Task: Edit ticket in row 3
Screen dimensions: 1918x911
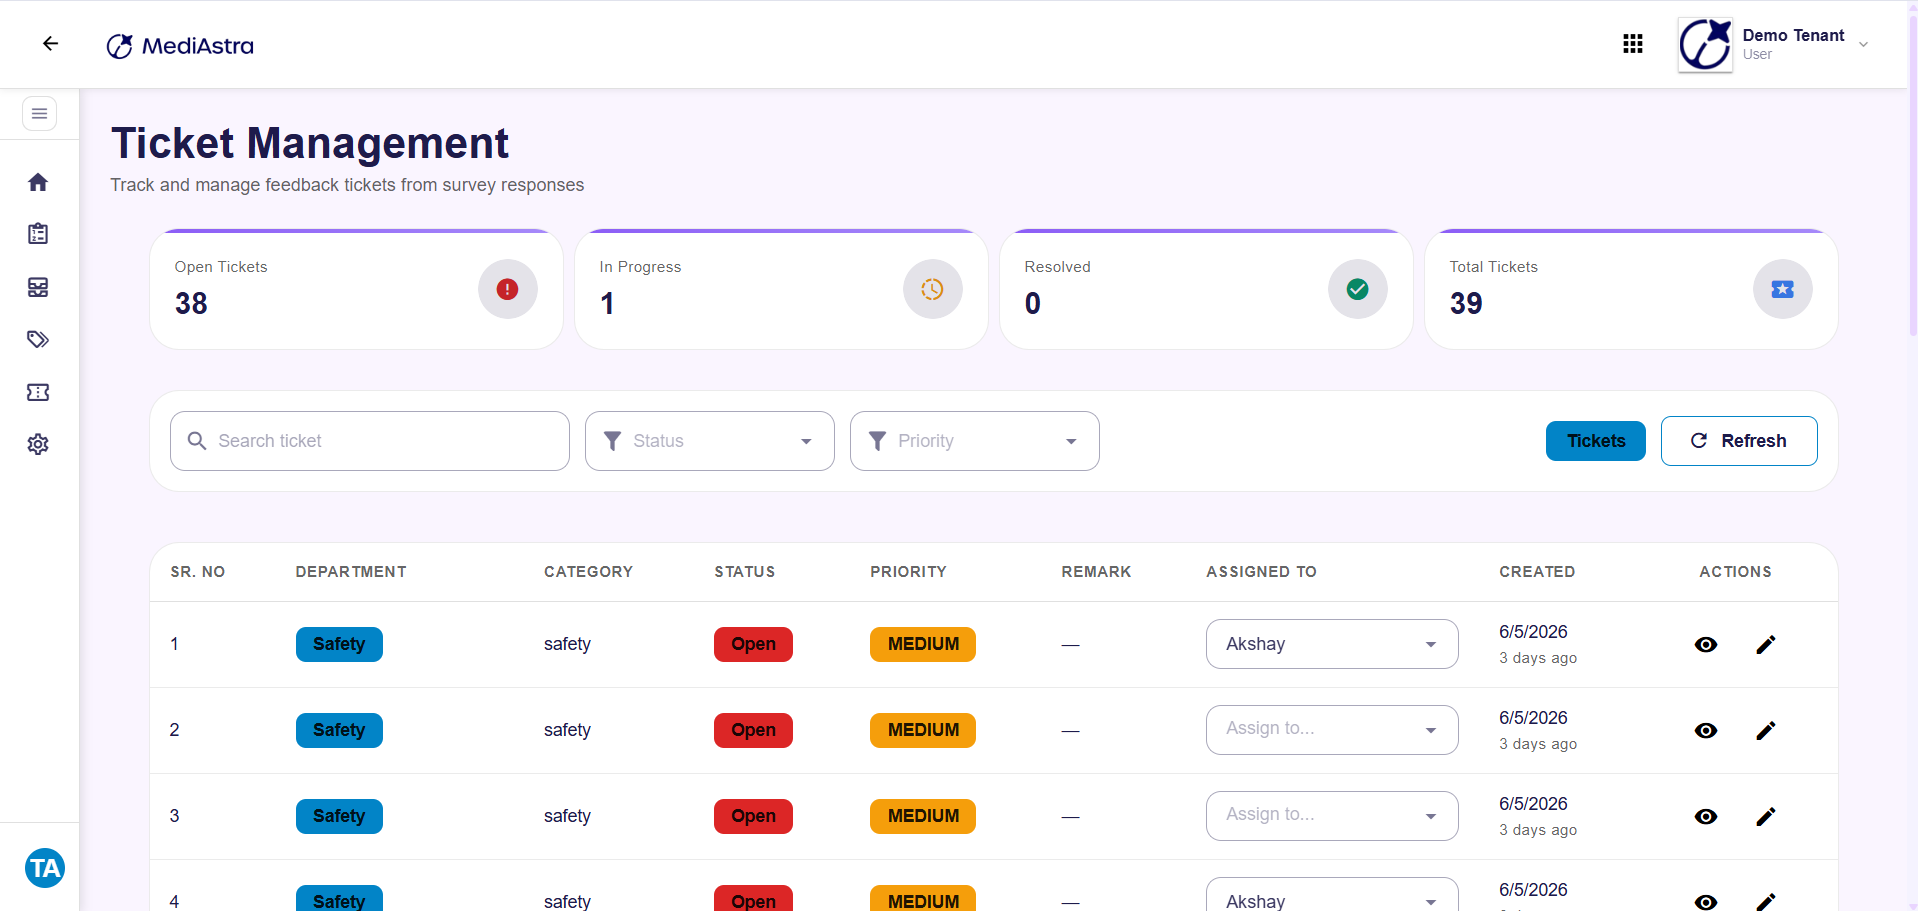Action: (x=1766, y=817)
